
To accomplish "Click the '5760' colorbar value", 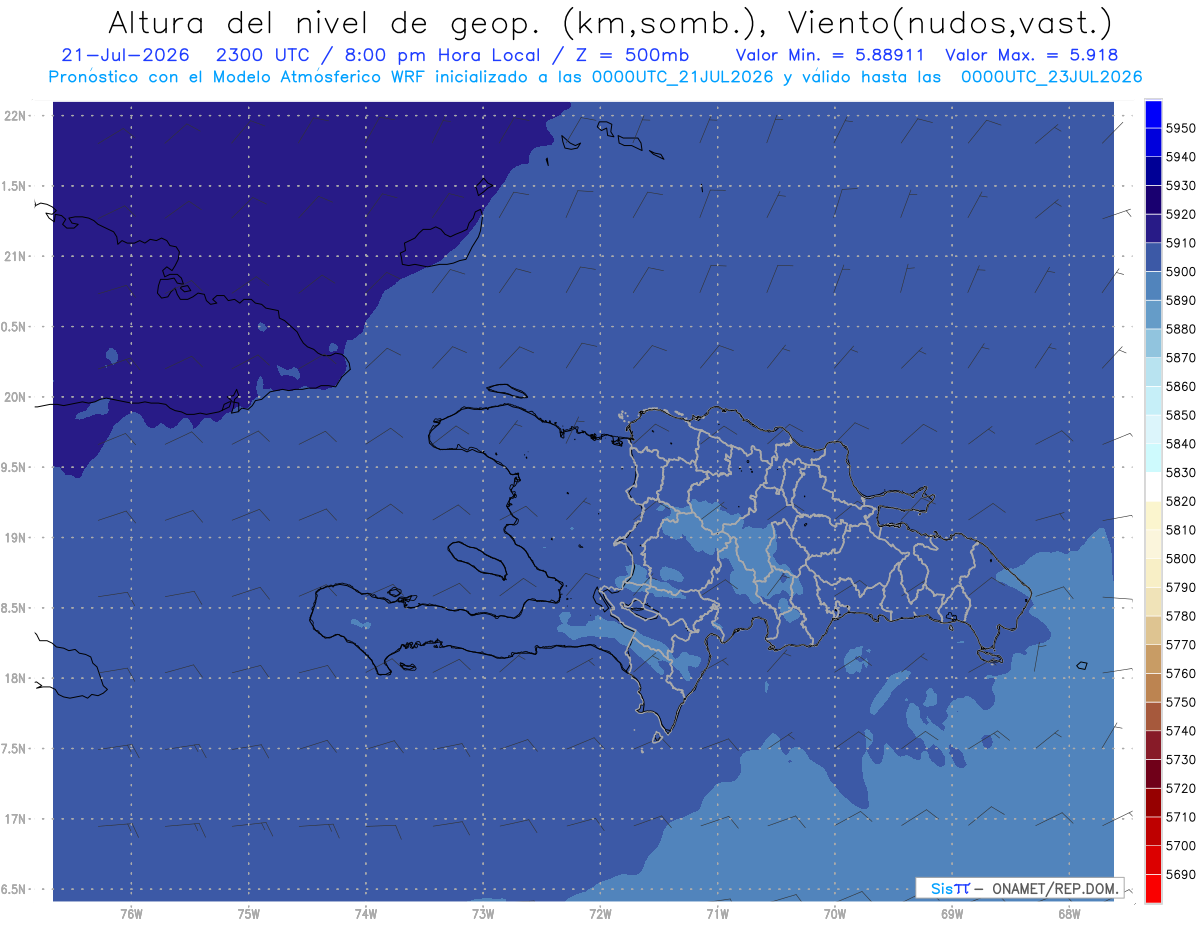I will [1180, 673].
